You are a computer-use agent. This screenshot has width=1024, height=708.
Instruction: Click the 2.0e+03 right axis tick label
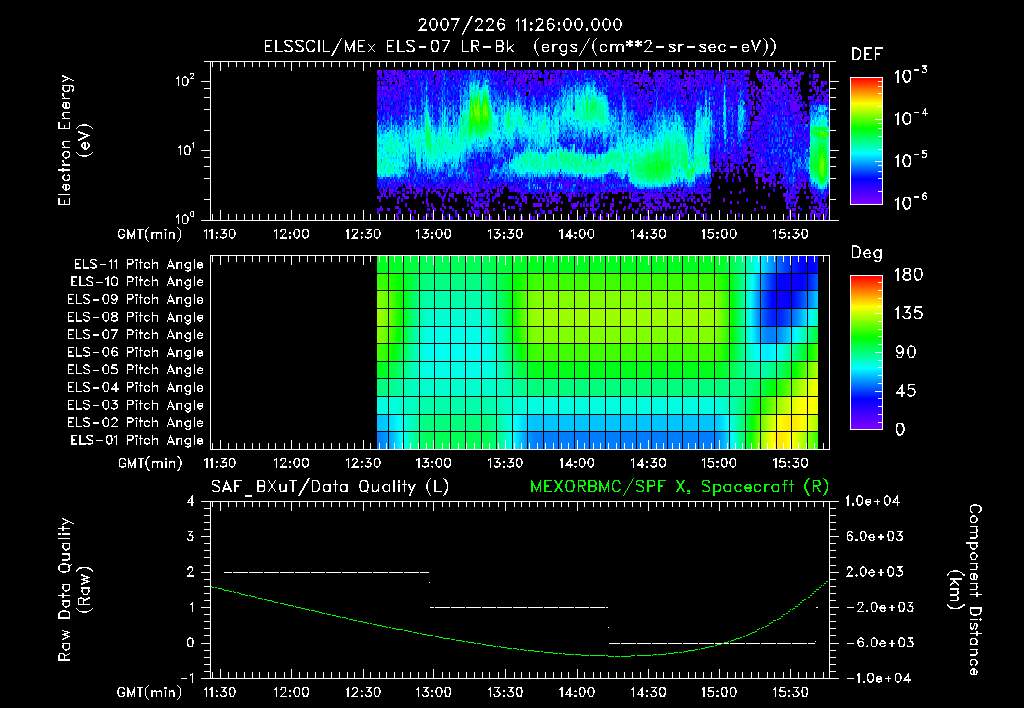pyautogui.click(x=875, y=572)
